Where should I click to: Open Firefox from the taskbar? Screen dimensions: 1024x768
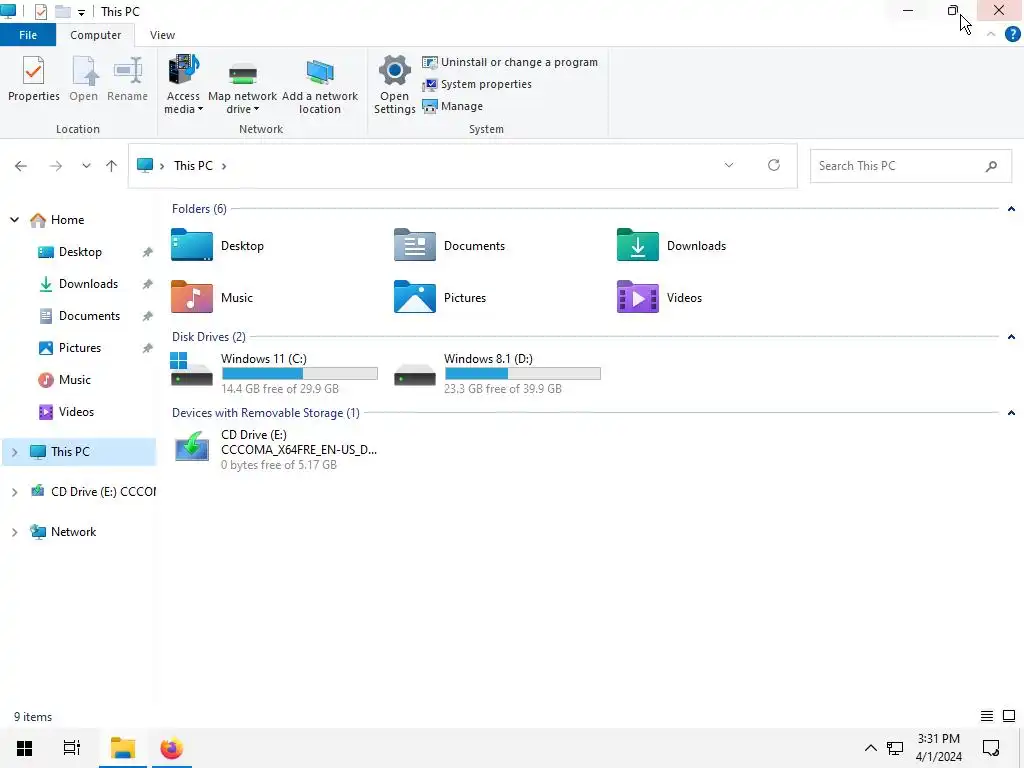[172, 748]
